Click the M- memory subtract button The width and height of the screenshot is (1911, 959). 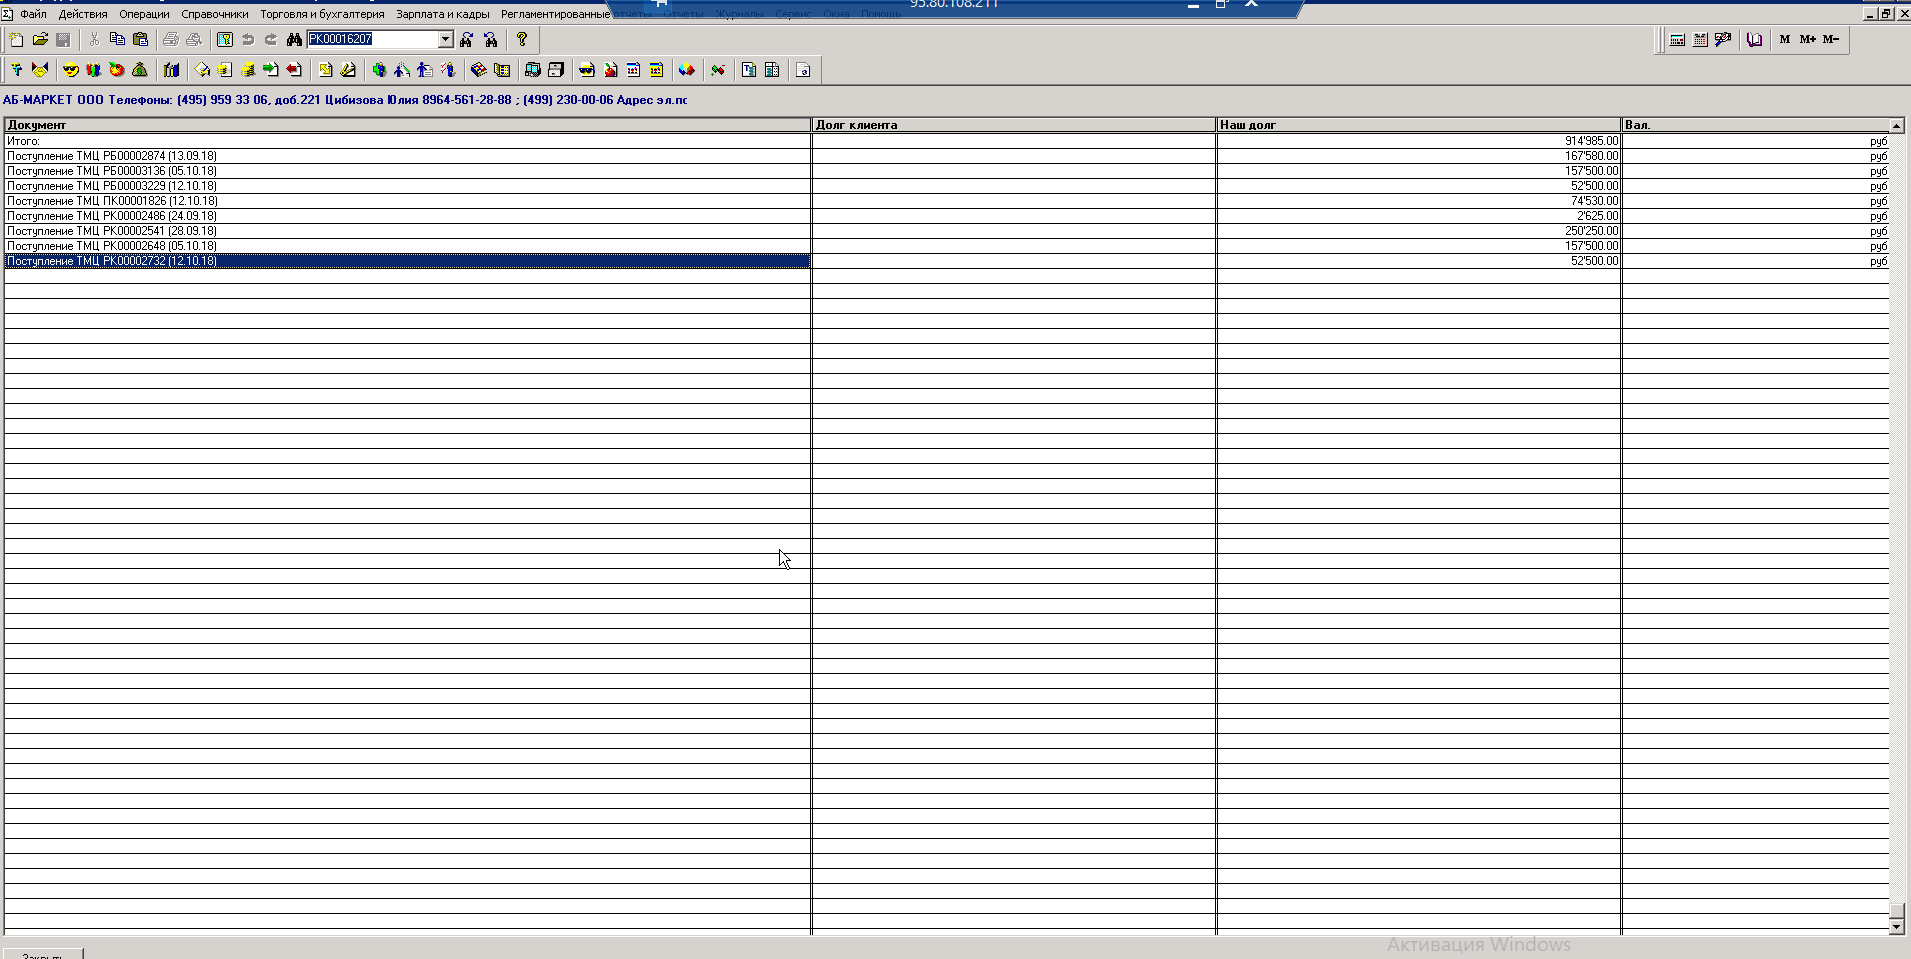pyautogui.click(x=1830, y=40)
